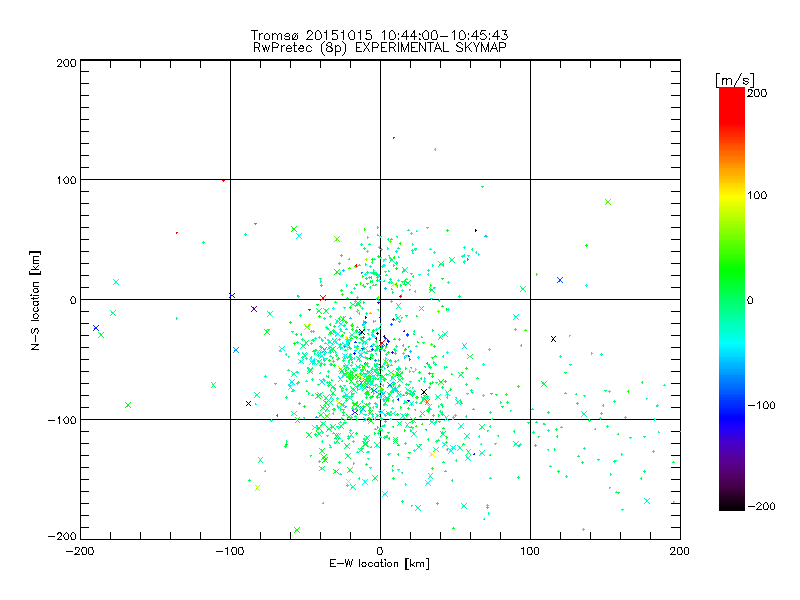Screen dimensions: 800x600
Task: Click the colorbar's '-100' scale label
Action: pyautogui.click(x=761, y=405)
